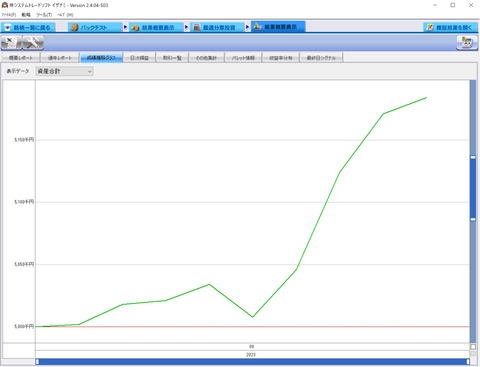Select the 成績推移グラフ tab
The width and height of the screenshot is (480, 367).
click(x=101, y=57)
